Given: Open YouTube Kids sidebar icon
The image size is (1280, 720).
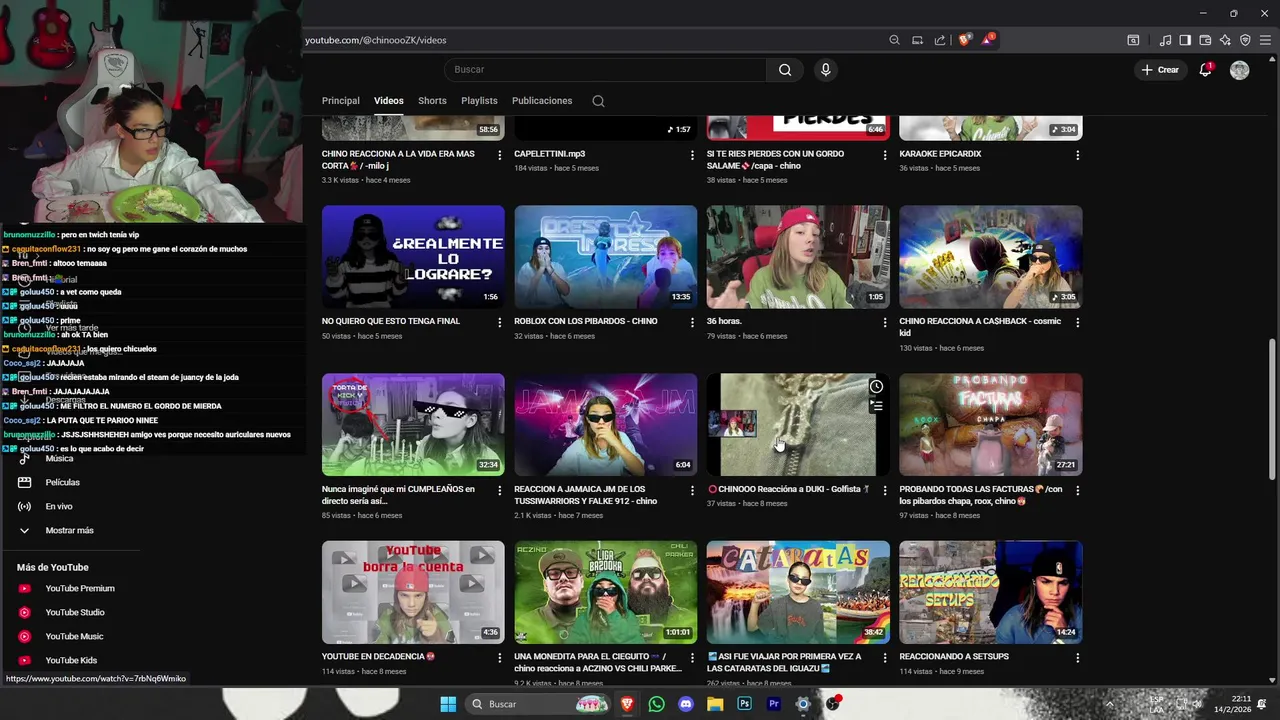Looking at the screenshot, I should click(x=24, y=661).
